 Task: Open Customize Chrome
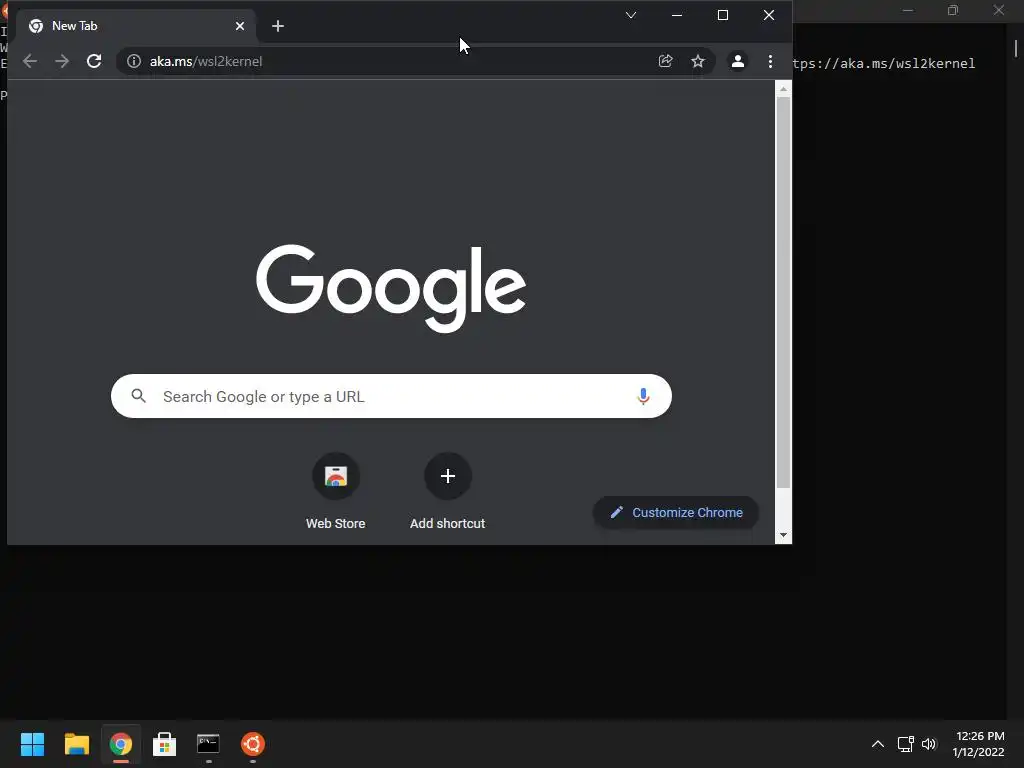(676, 513)
